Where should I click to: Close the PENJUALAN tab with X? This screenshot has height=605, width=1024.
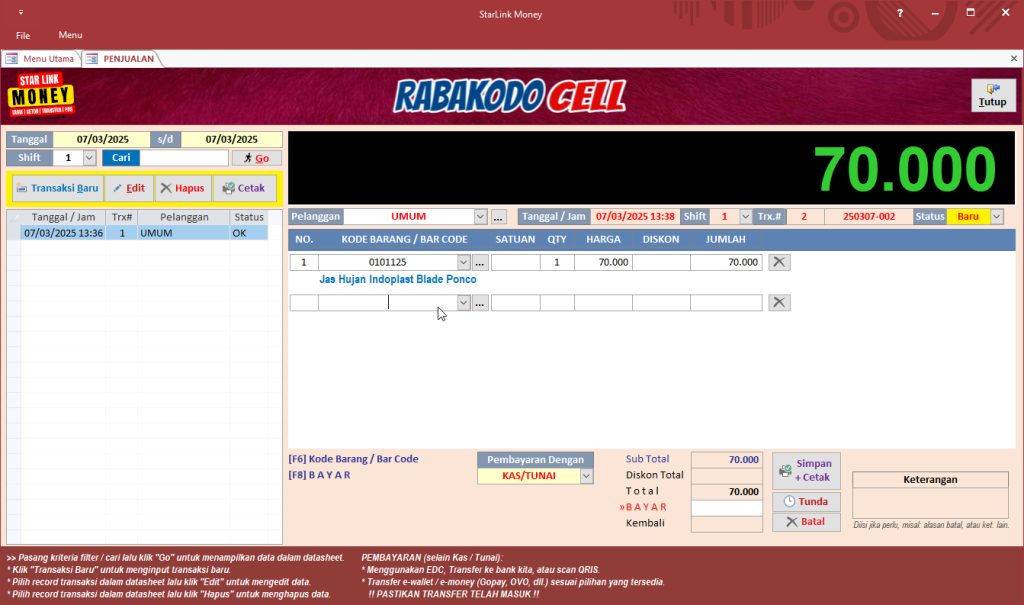coord(1014,58)
